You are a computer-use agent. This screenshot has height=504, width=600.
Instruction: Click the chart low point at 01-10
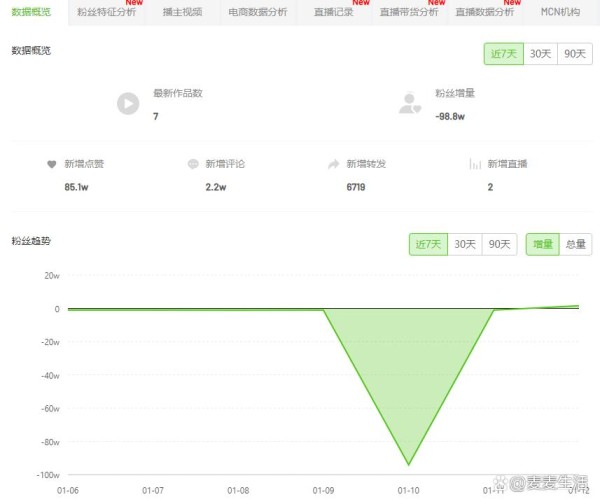tap(409, 465)
